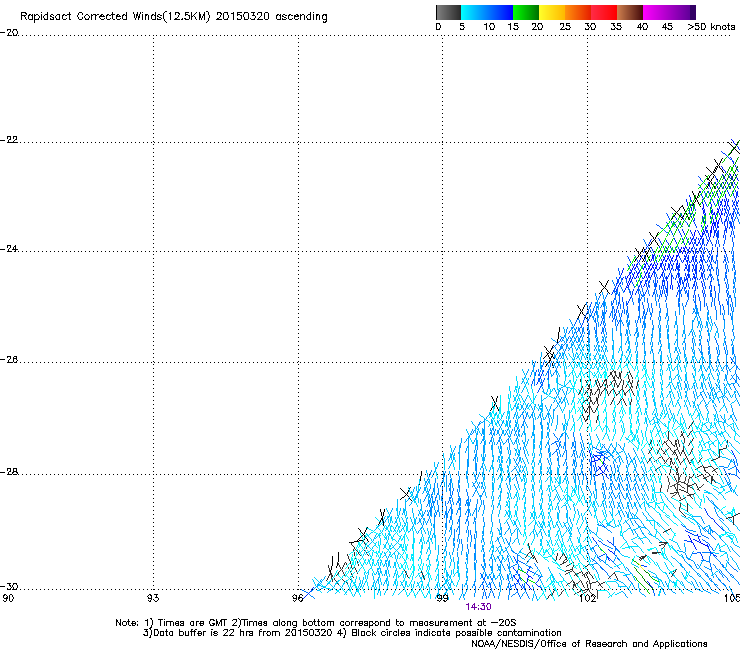This screenshot has width=740, height=650.
Task: Click the '96' longitude axis label
Action: pos(297,598)
